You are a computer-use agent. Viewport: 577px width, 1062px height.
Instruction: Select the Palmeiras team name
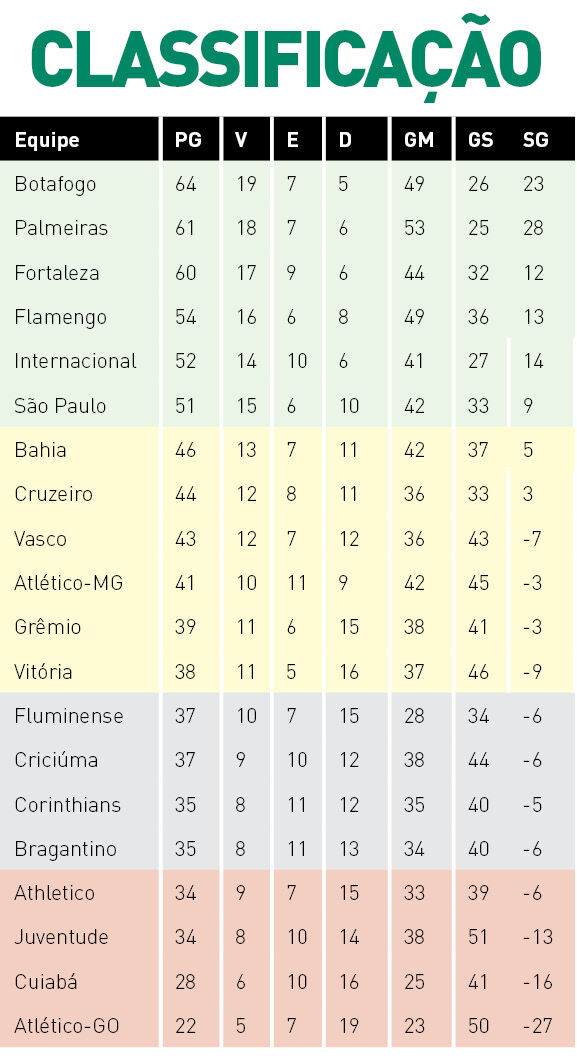point(61,228)
